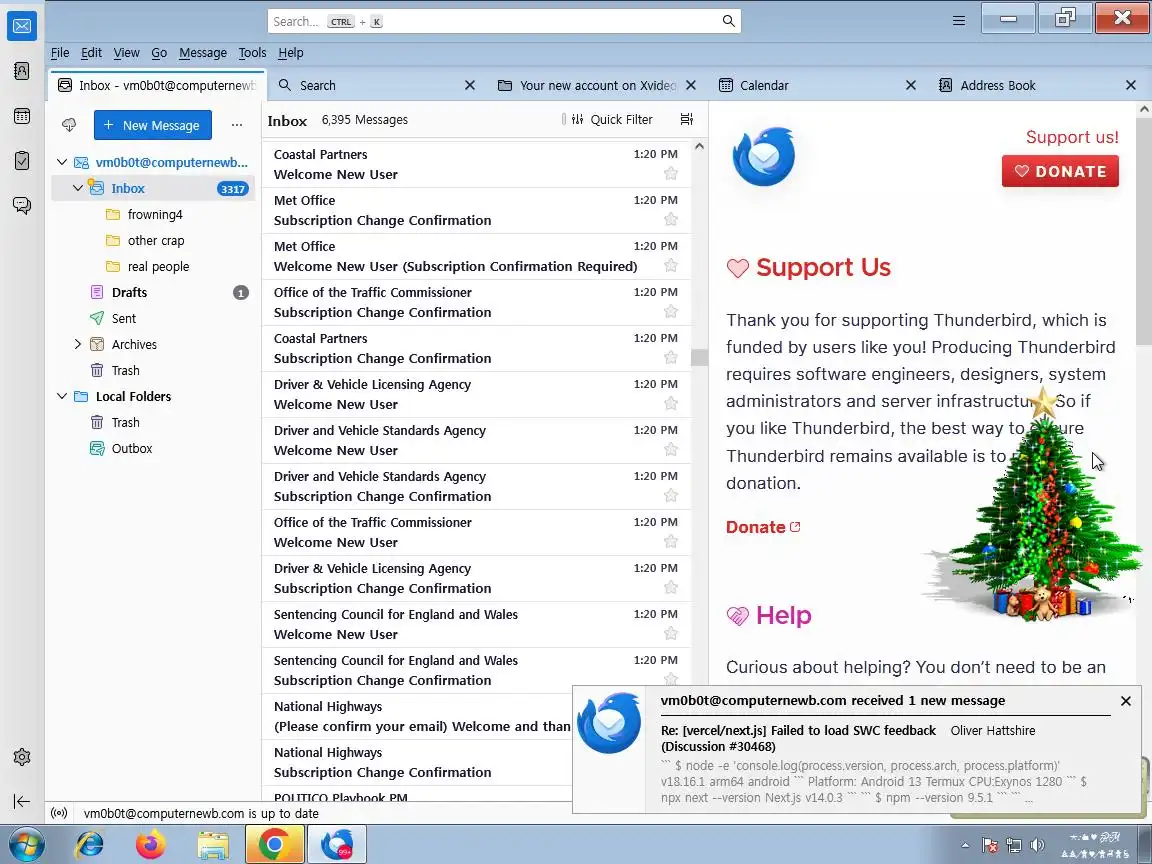This screenshot has height=864, width=1152.
Task: Click the Thunderbird logo in start page
Action: 763,156
